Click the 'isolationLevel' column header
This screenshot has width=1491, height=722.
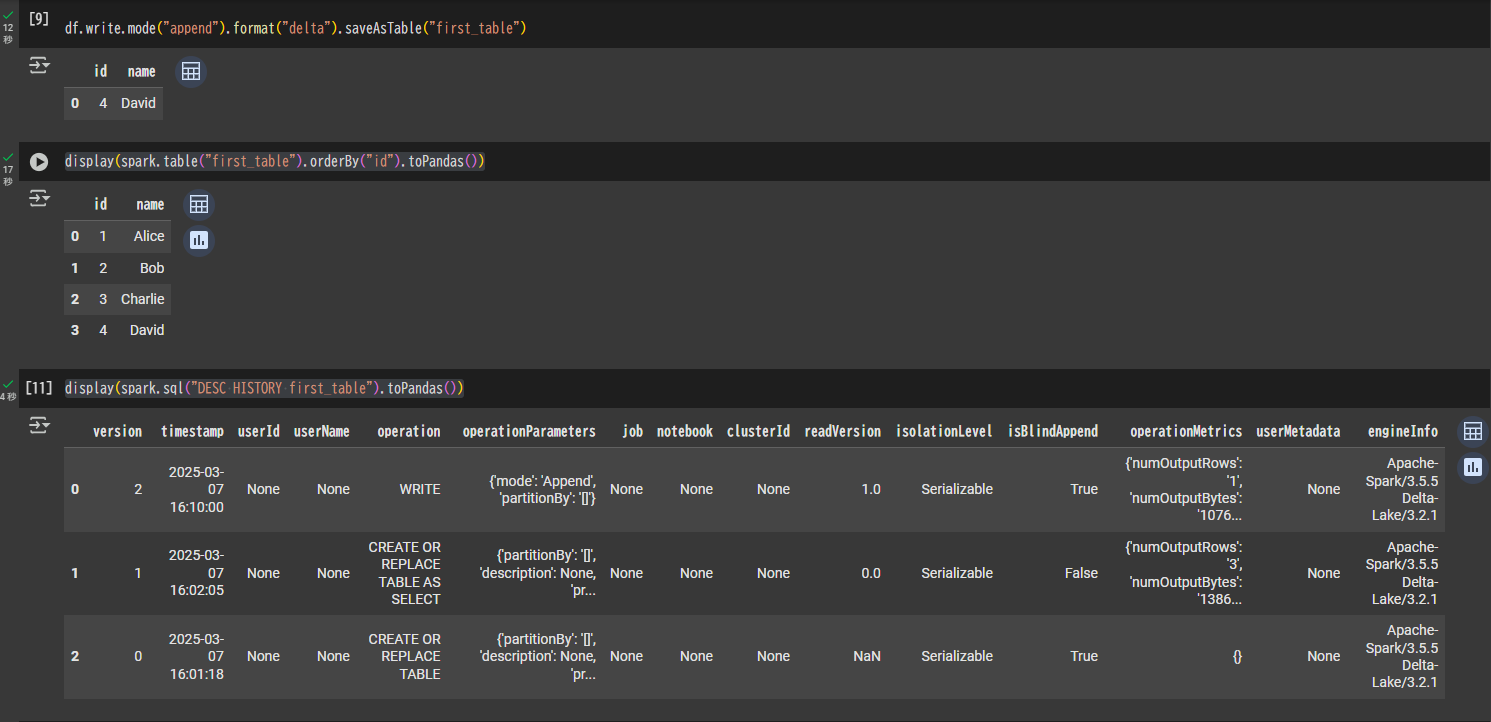[944, 432]
